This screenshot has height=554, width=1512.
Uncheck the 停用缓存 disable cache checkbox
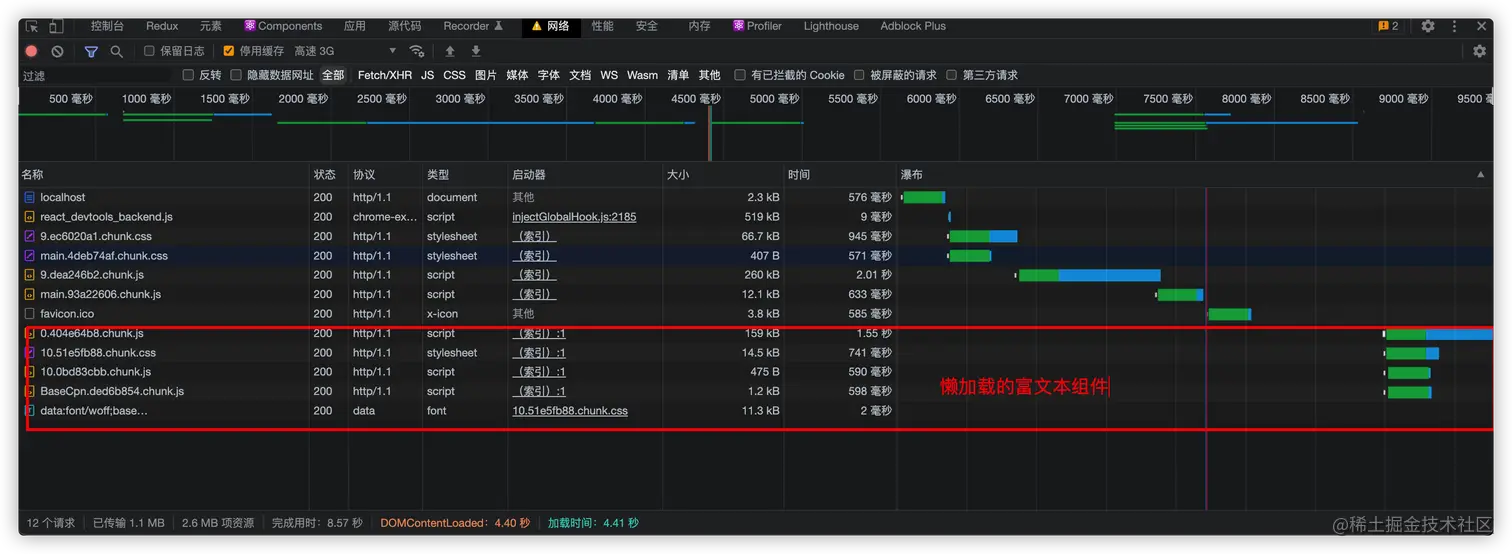coord(229,51)
